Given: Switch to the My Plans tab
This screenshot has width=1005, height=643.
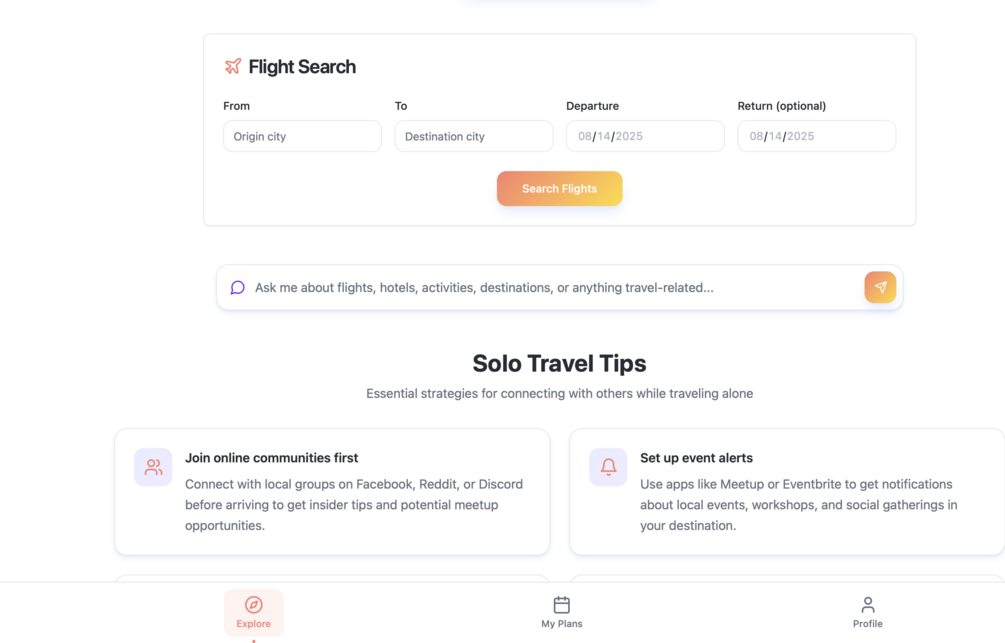Looking at the screenshot, I should pos(562,613).
